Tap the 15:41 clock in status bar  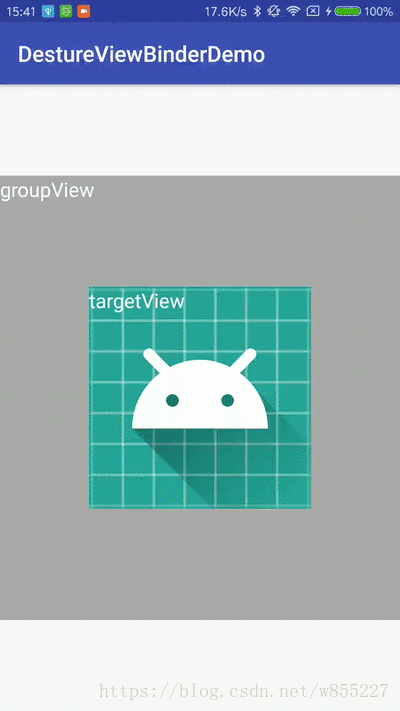coord(21,12)
